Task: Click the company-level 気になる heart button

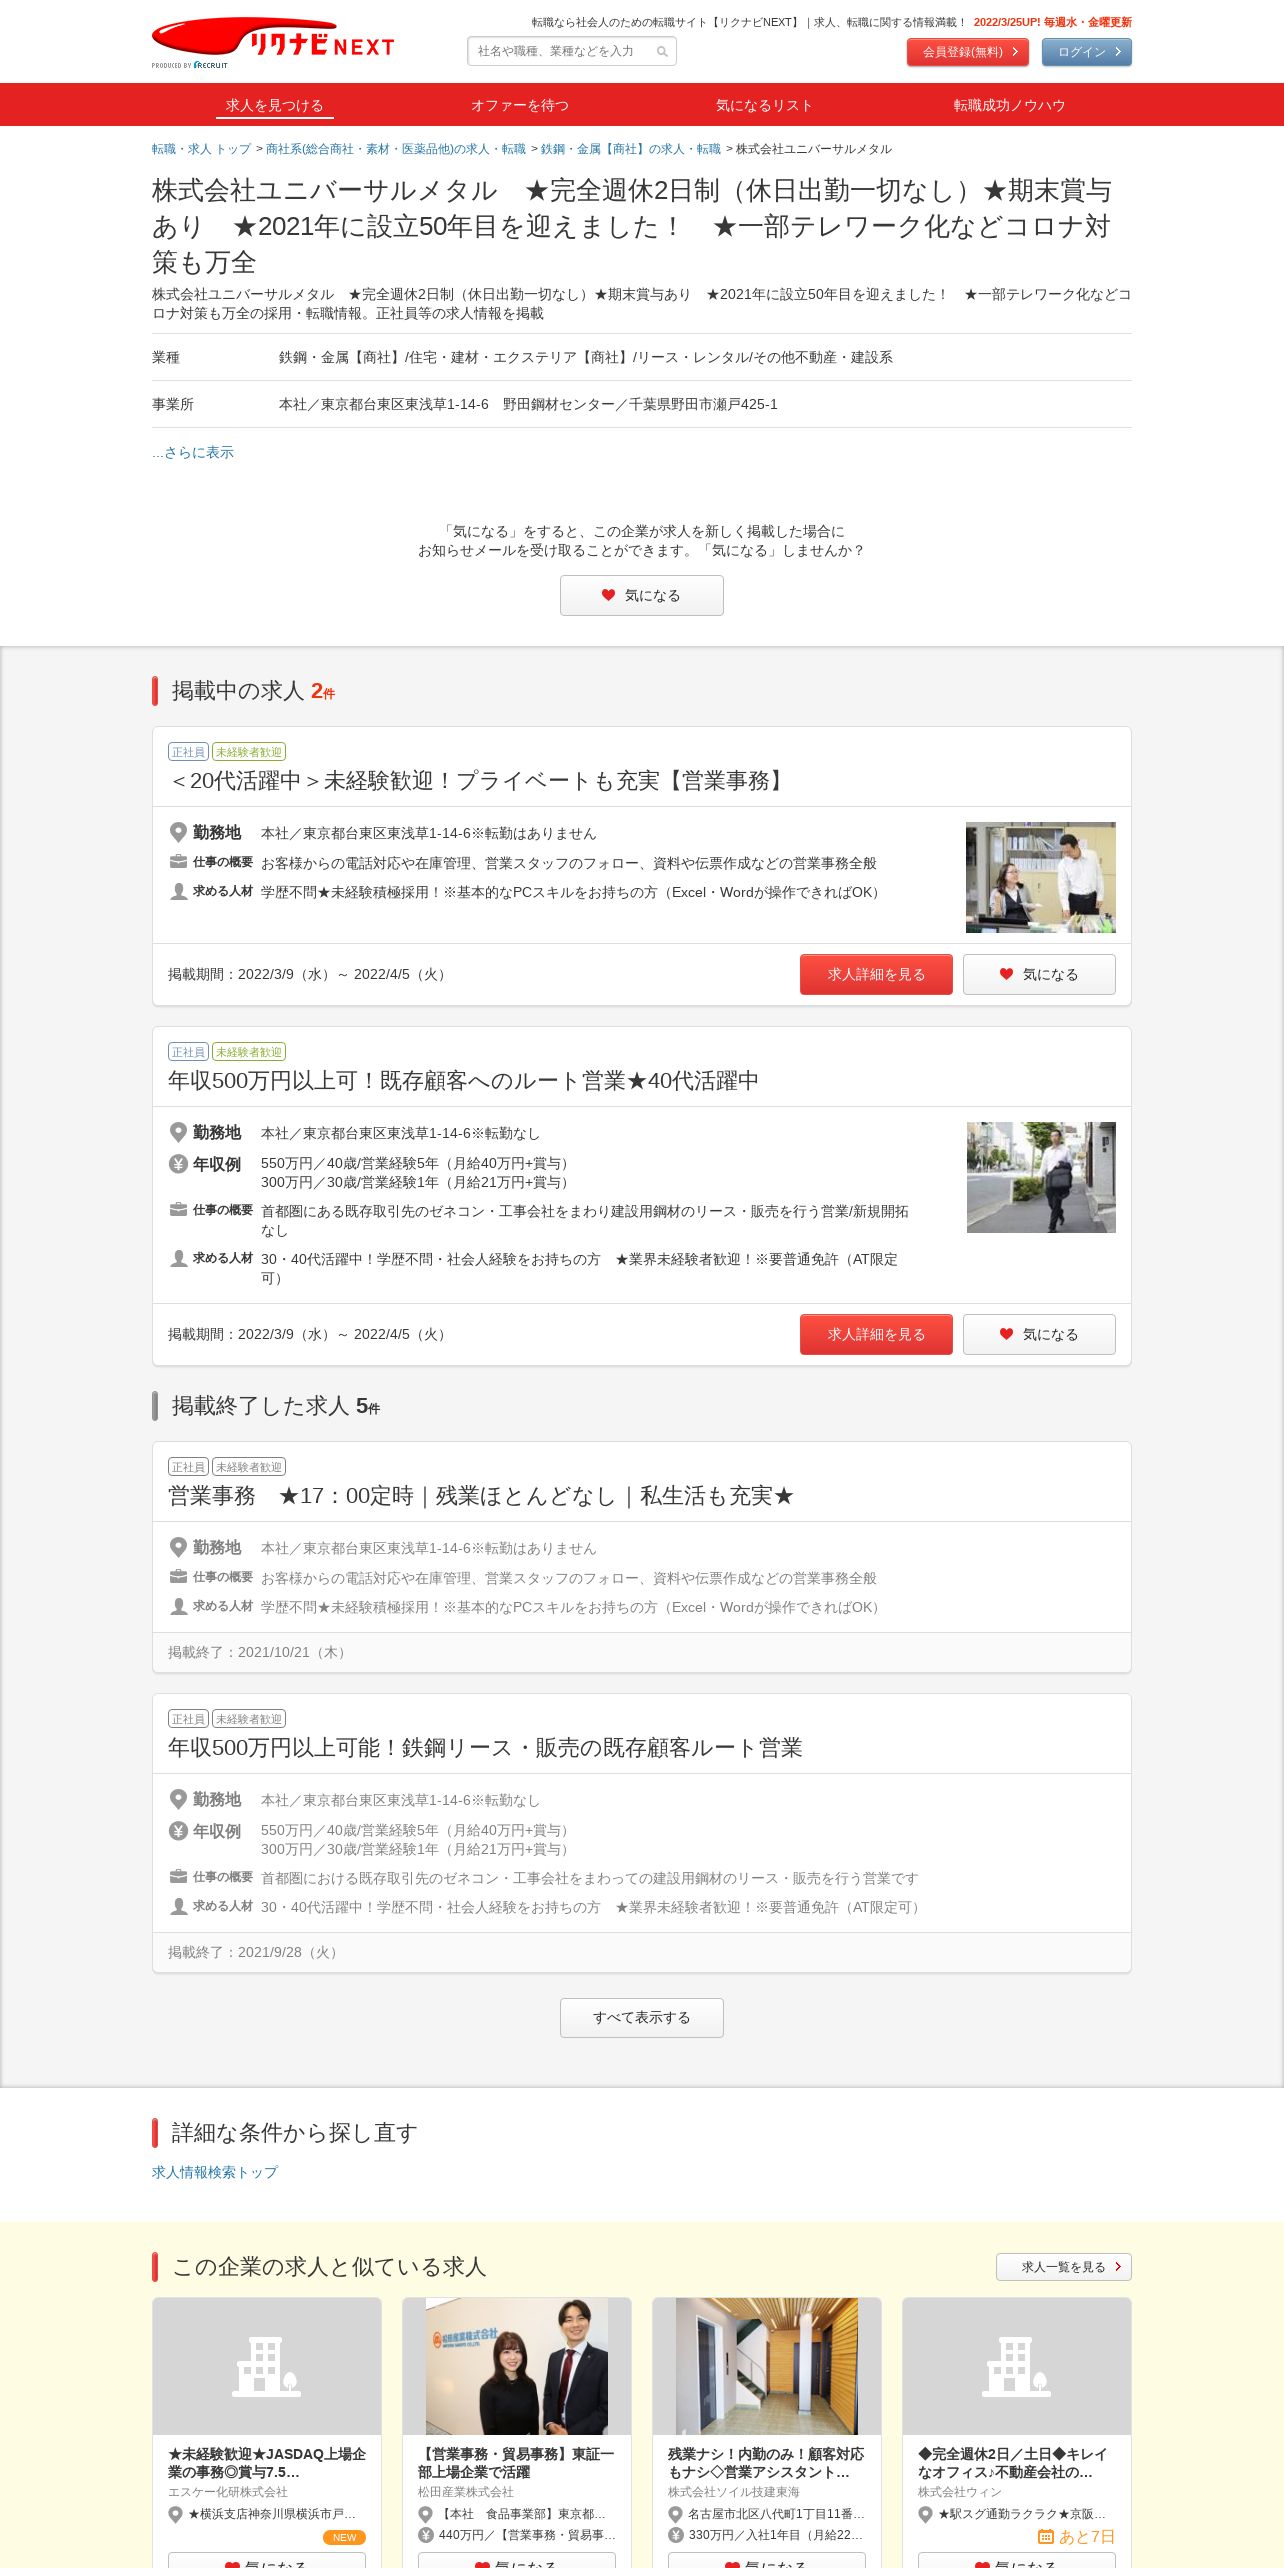Action: (641, 595)
